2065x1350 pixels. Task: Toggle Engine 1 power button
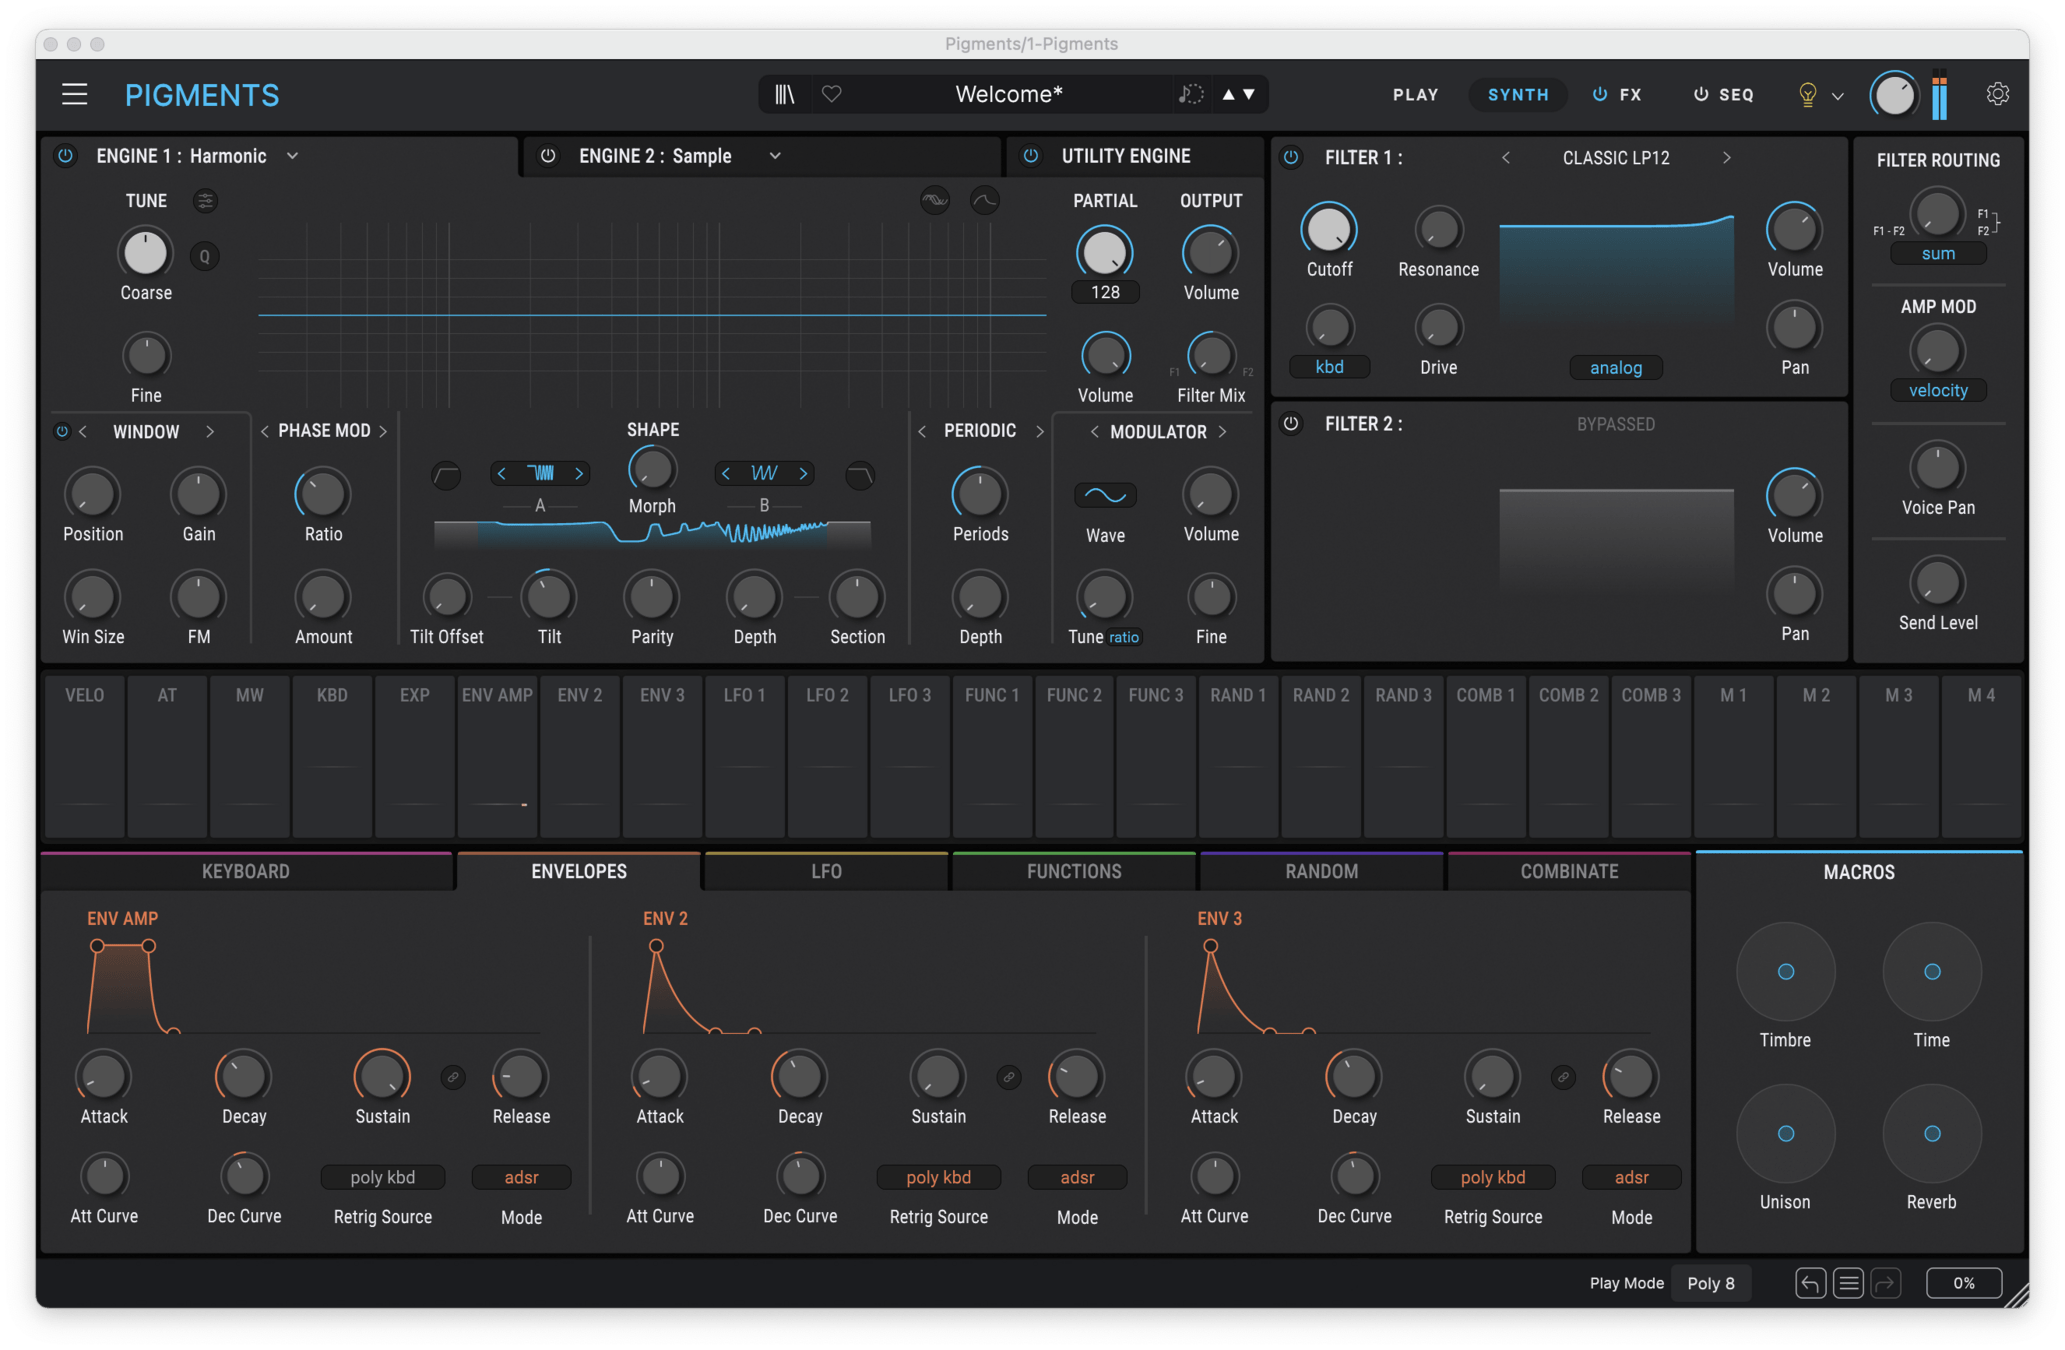tap(65, 156)
